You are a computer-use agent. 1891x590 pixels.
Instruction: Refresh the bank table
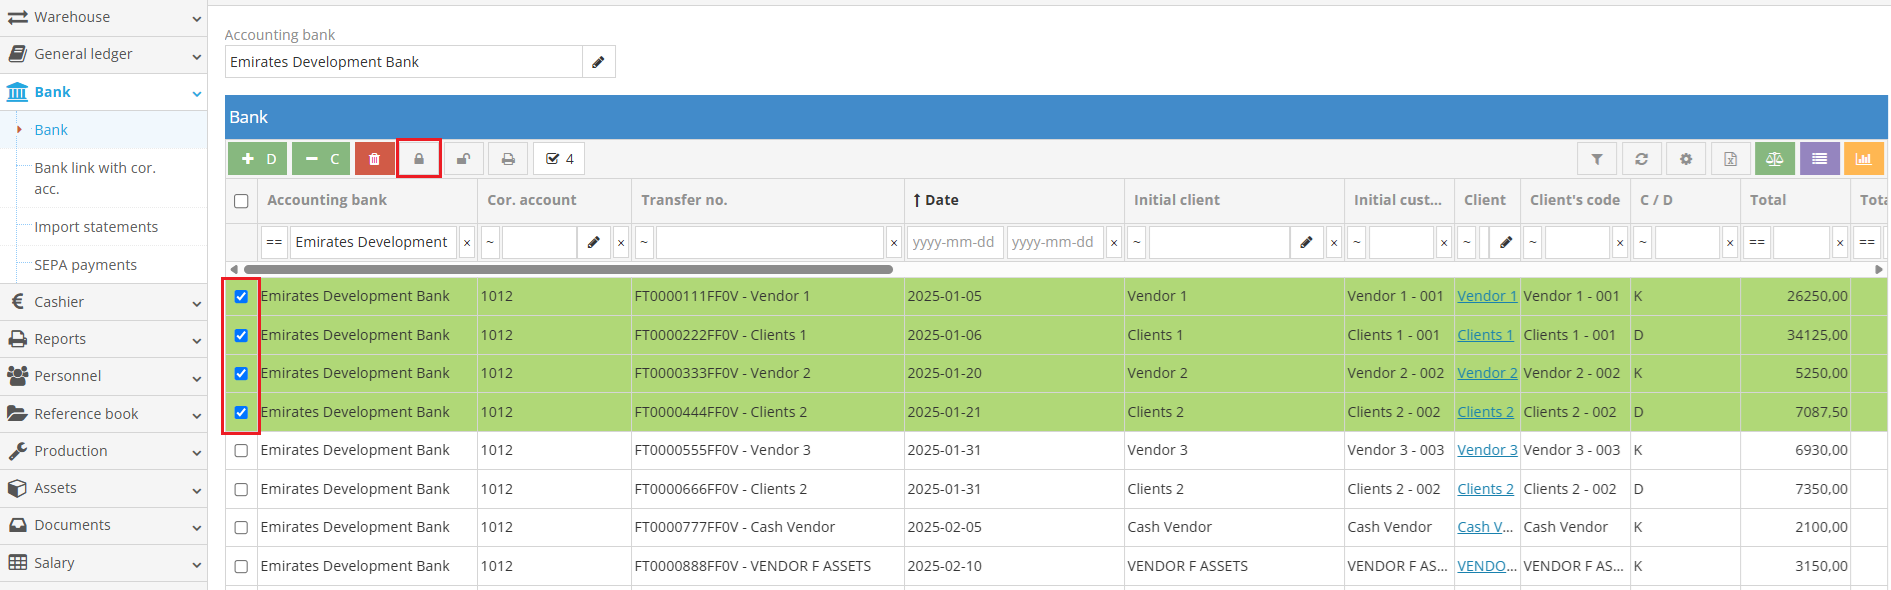(1641, 159)
